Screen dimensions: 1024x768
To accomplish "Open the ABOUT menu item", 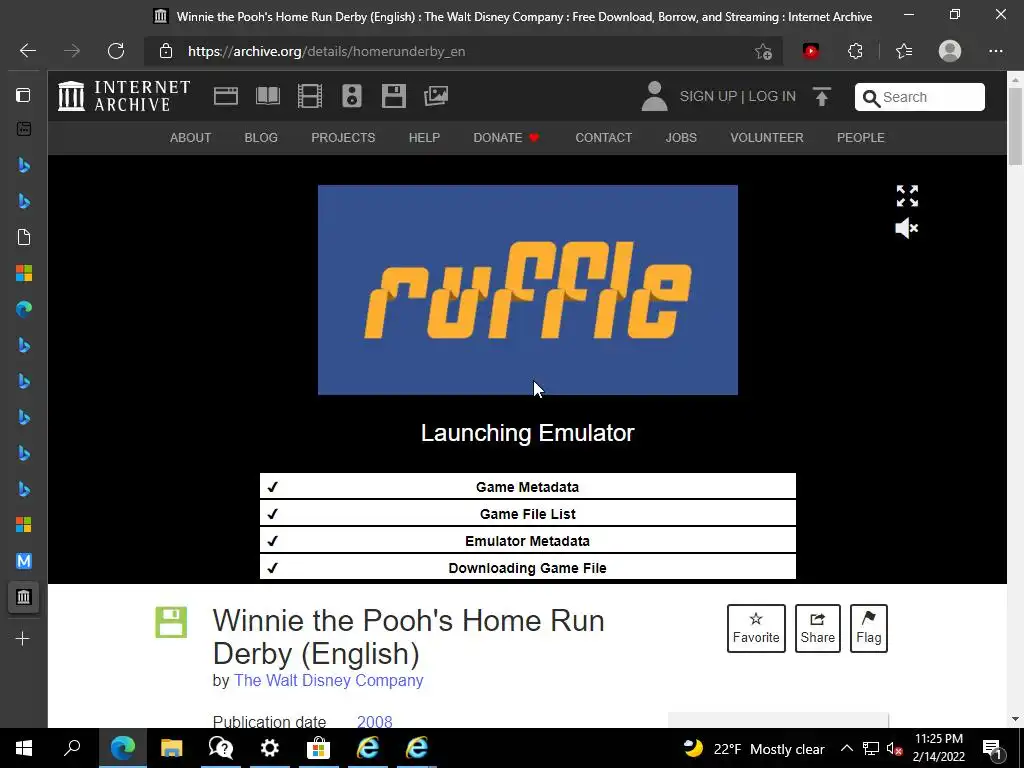I will point(191,138).
